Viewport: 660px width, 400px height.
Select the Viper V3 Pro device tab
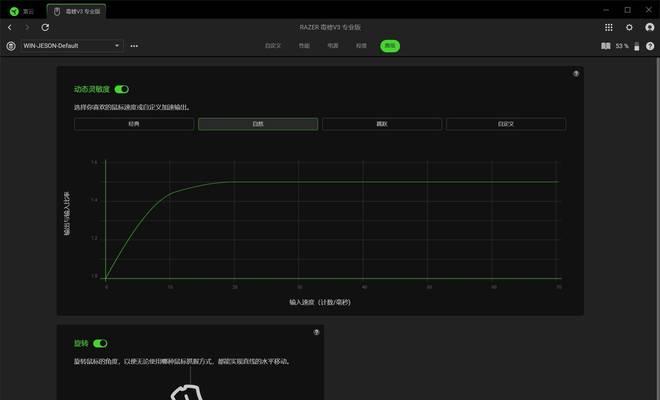click(77, 11)
